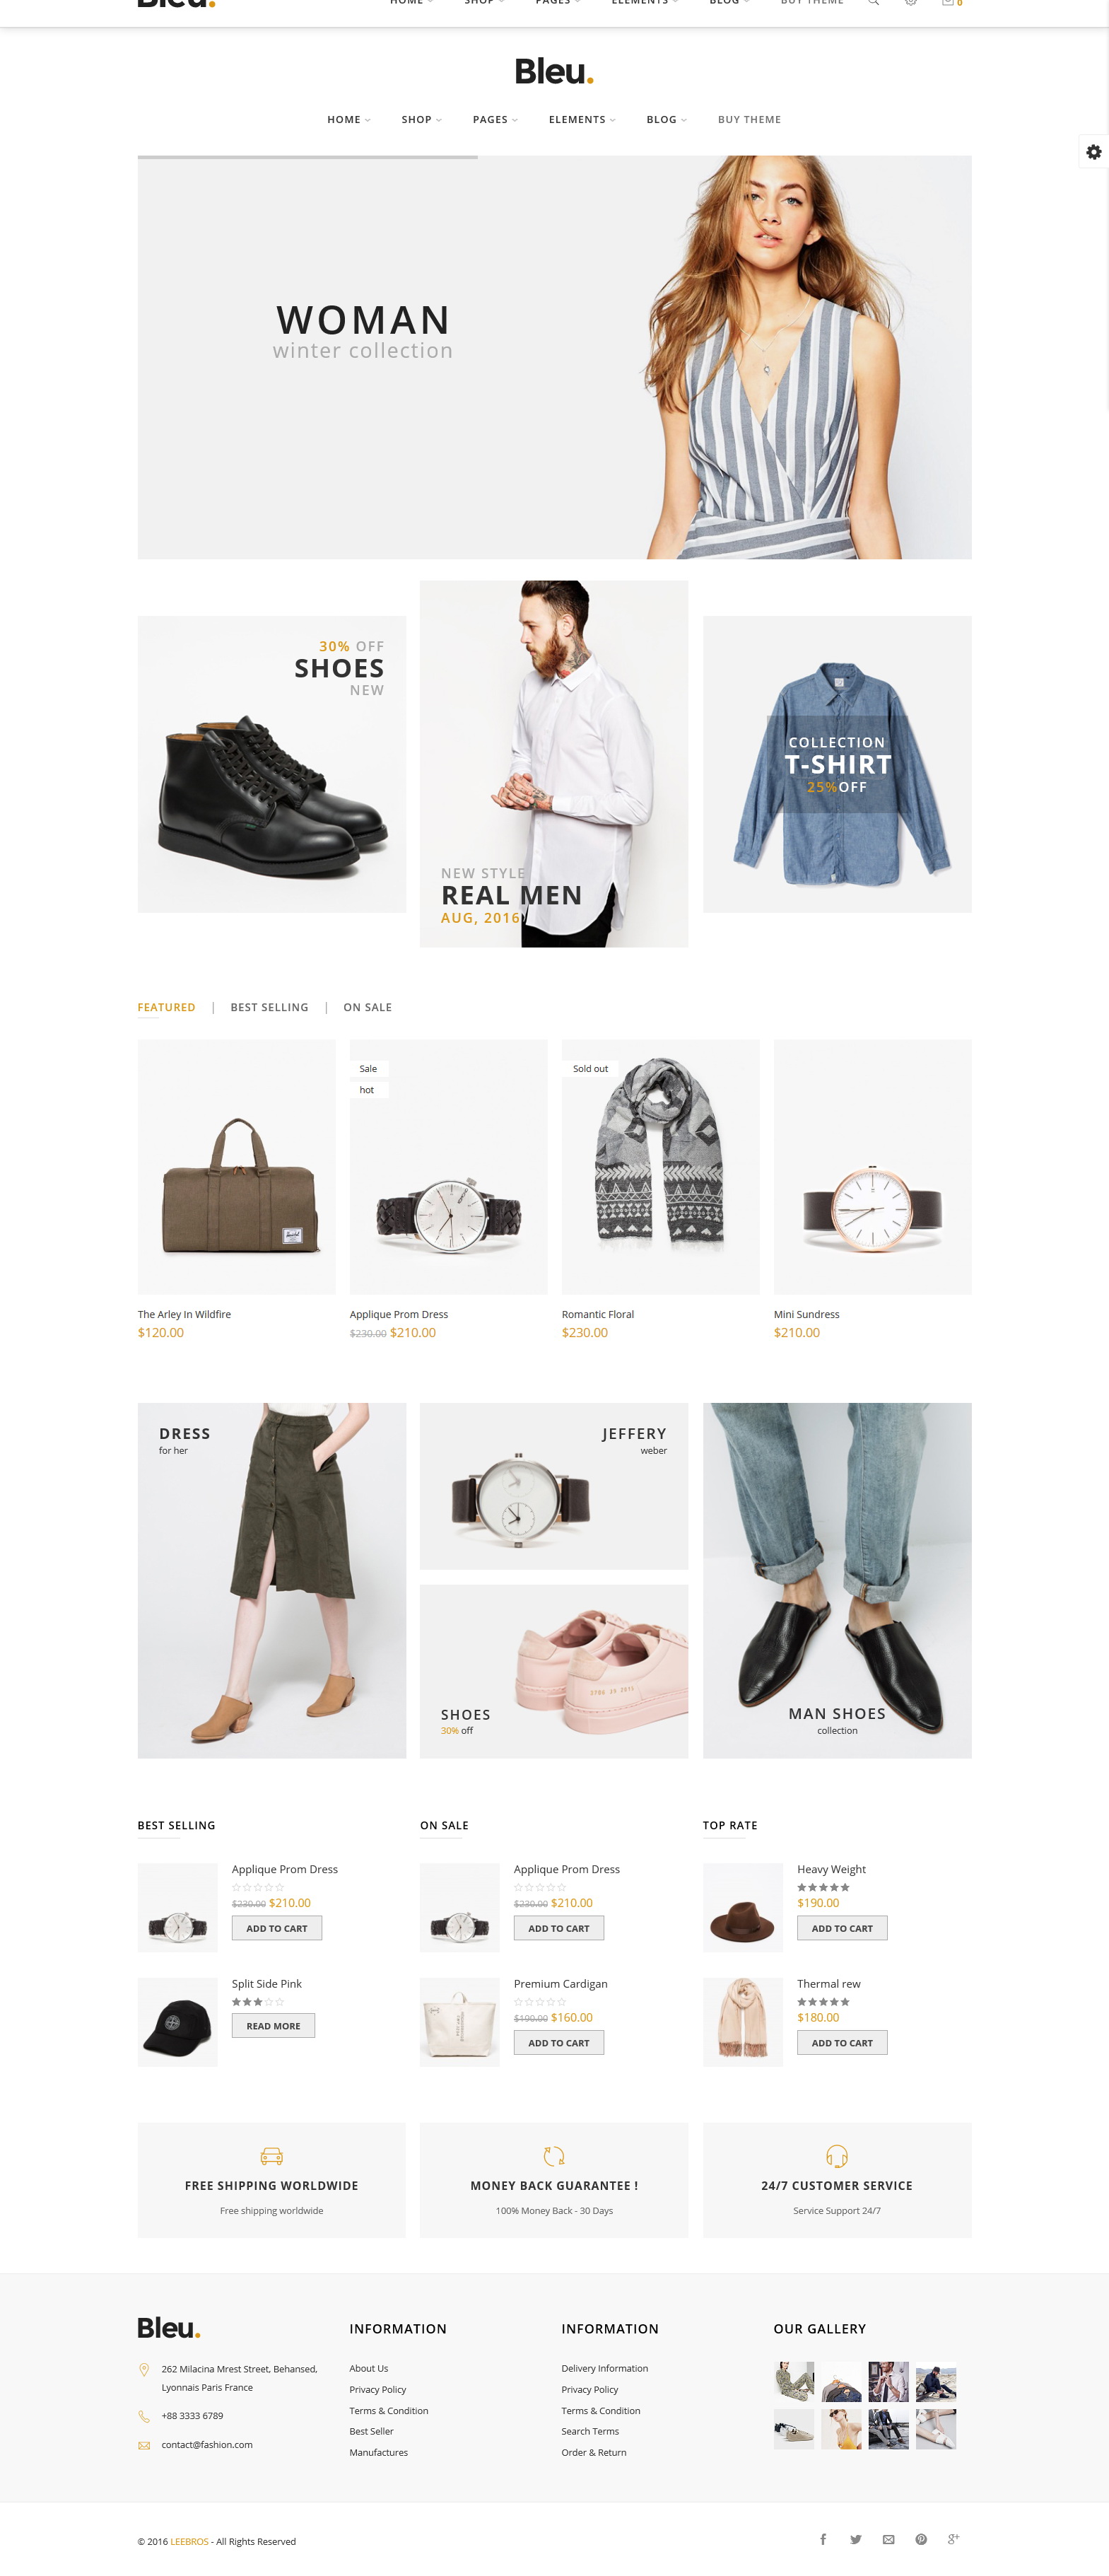This screenshot has width=1109, height=2576.
Task: Open the shopping cart icon in header
Action: [x=950, y=3]
